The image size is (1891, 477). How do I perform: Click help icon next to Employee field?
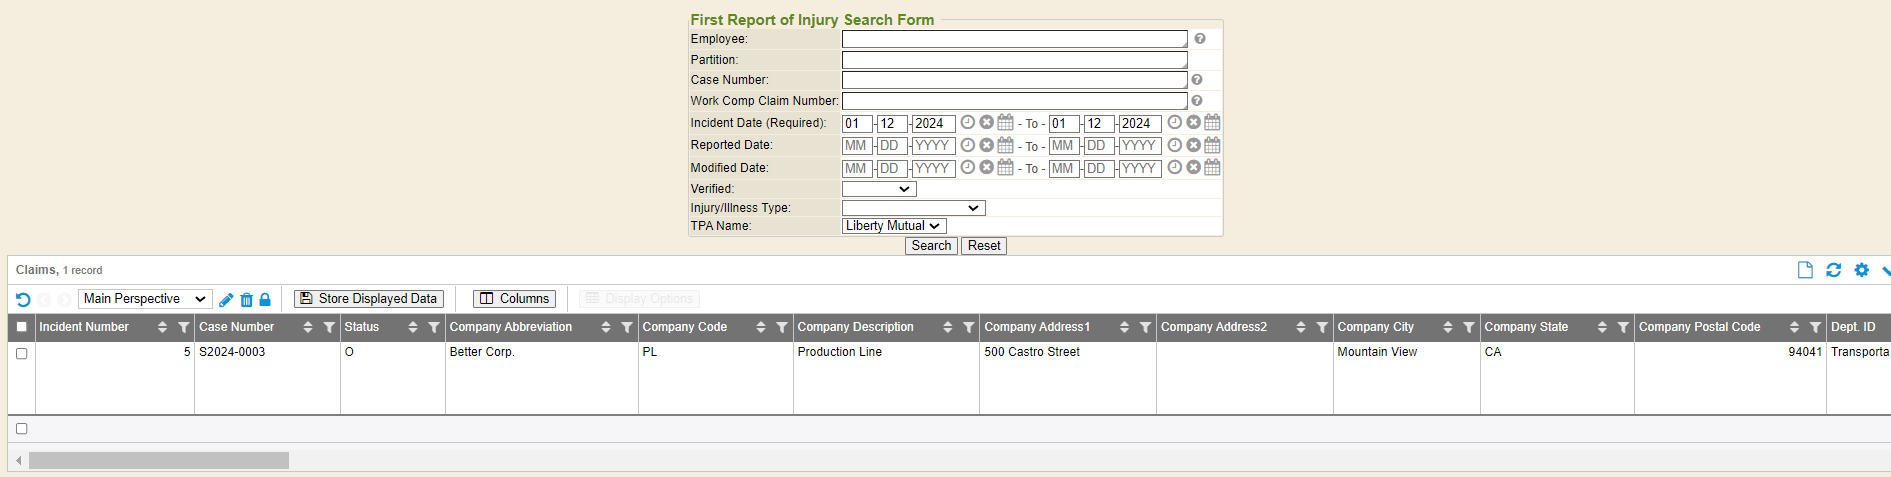[1199, 39]
